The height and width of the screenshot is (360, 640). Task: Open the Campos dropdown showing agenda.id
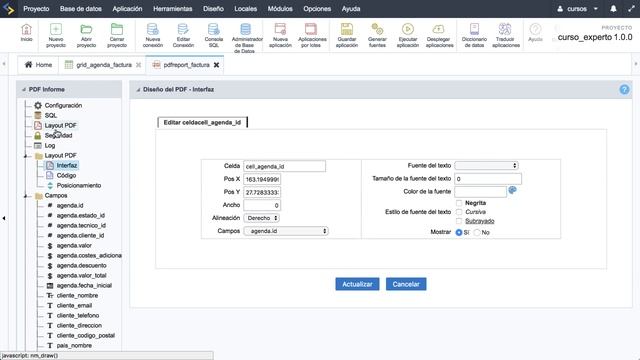[286, 231]
